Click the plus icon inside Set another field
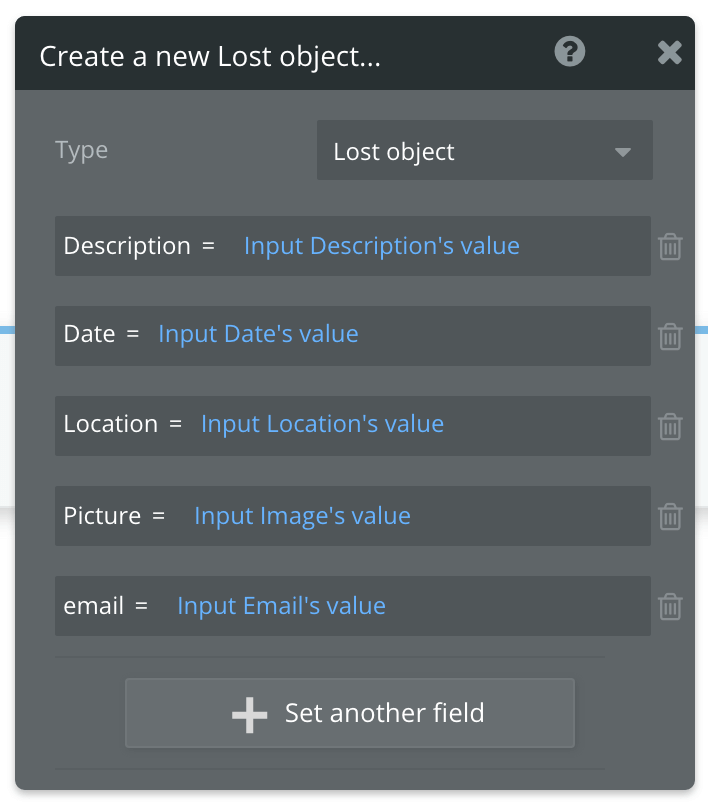This screenshot has height=806, width=708. pos(247,712)
